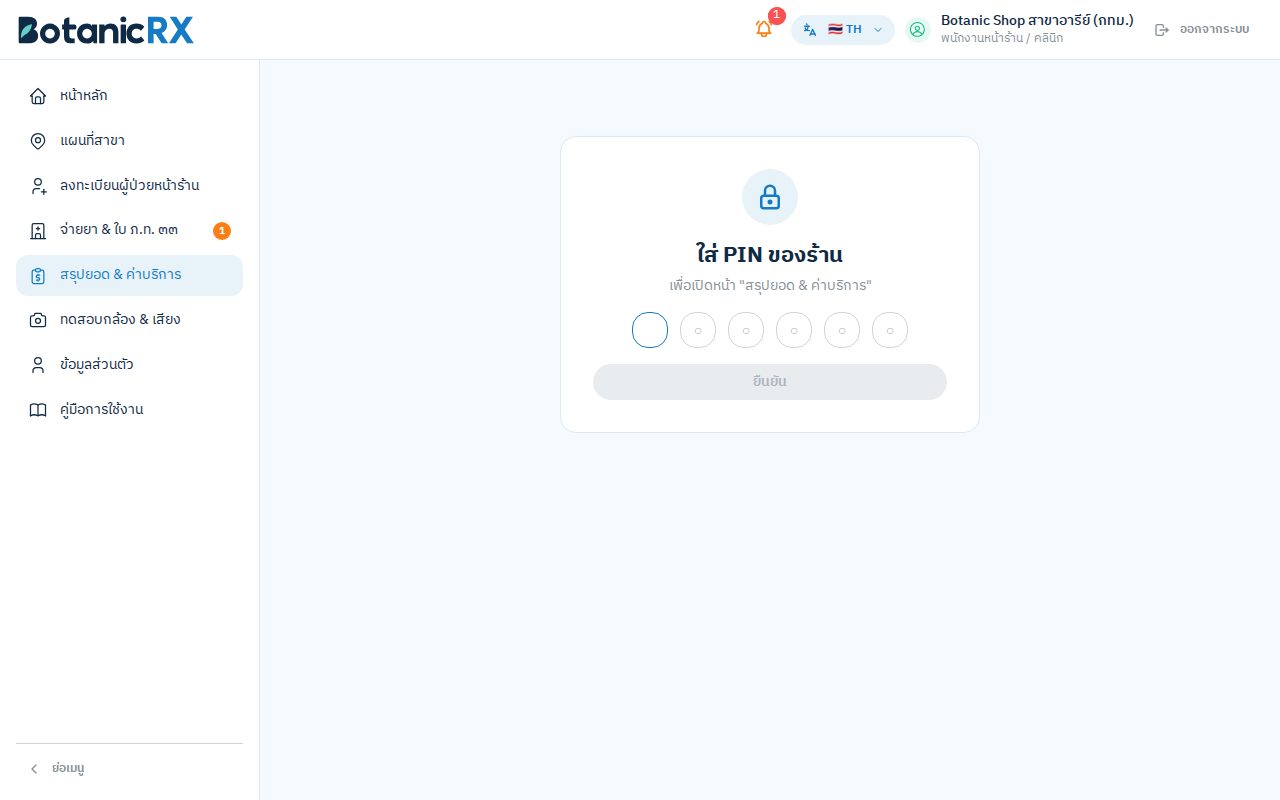Click the home icon beside หน้าหลัก
1280x800 pixels.
[x=38, y=96]
